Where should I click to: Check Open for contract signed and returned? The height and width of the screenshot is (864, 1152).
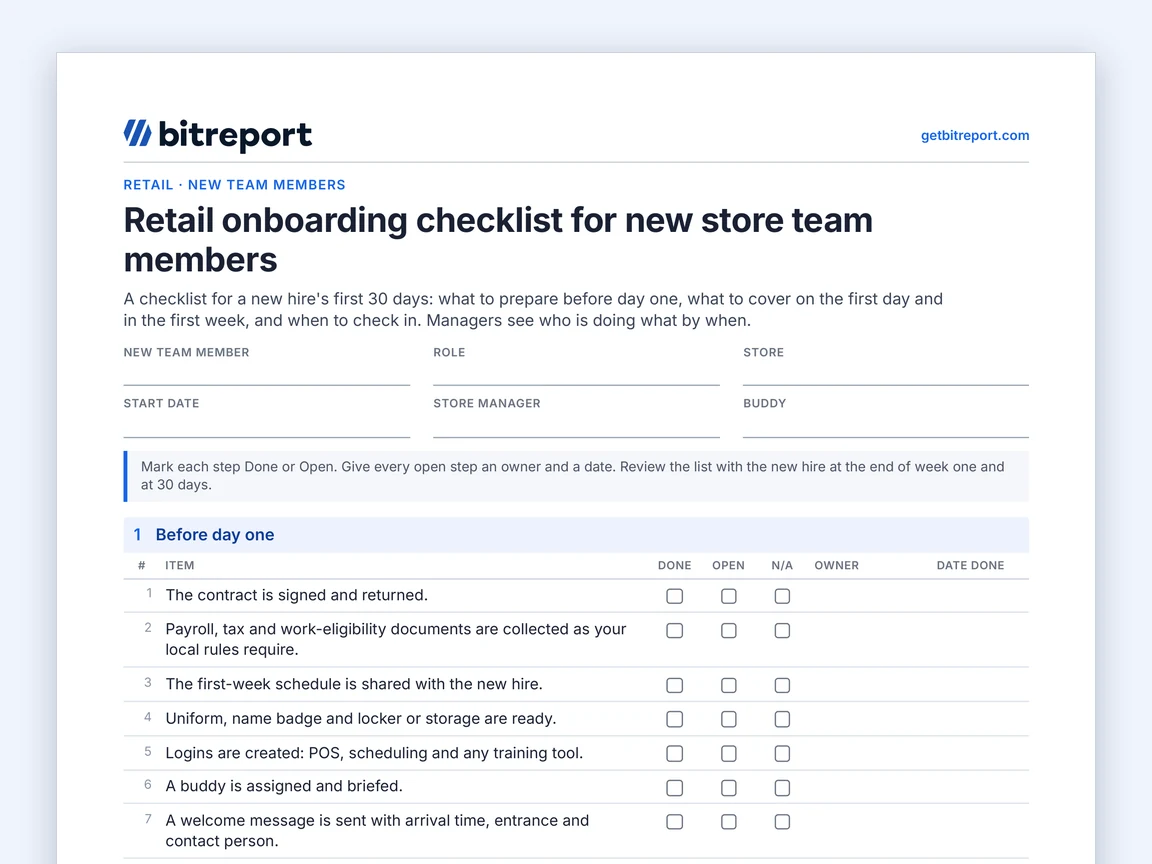[728, 596]
